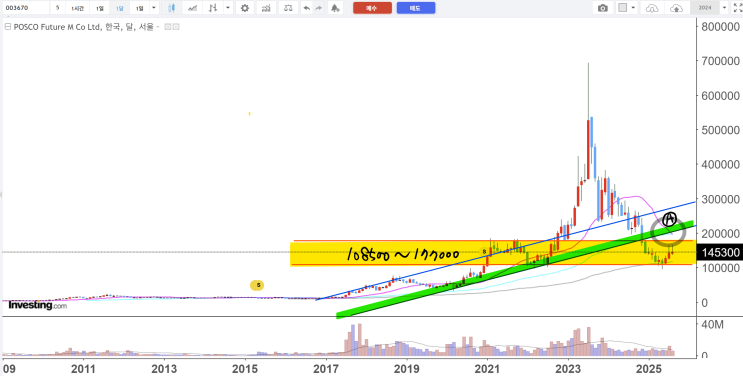Click the 800000 price axis label
The image size is (743, 376).
pyautogui.click(x=720, y=27)
